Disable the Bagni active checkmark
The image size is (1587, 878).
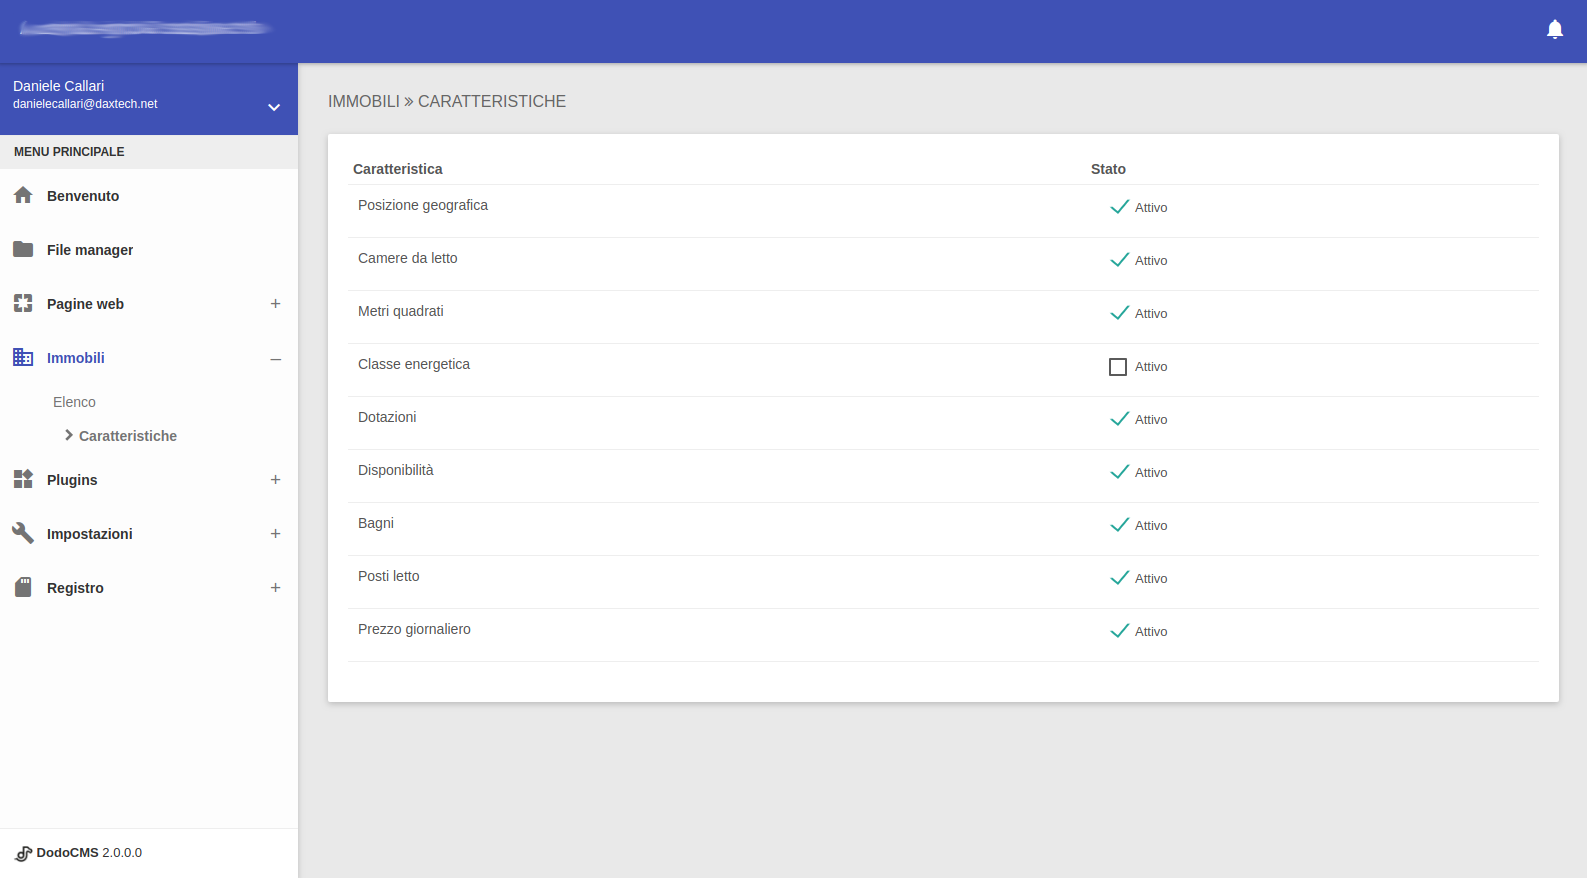coord(1119,525)
